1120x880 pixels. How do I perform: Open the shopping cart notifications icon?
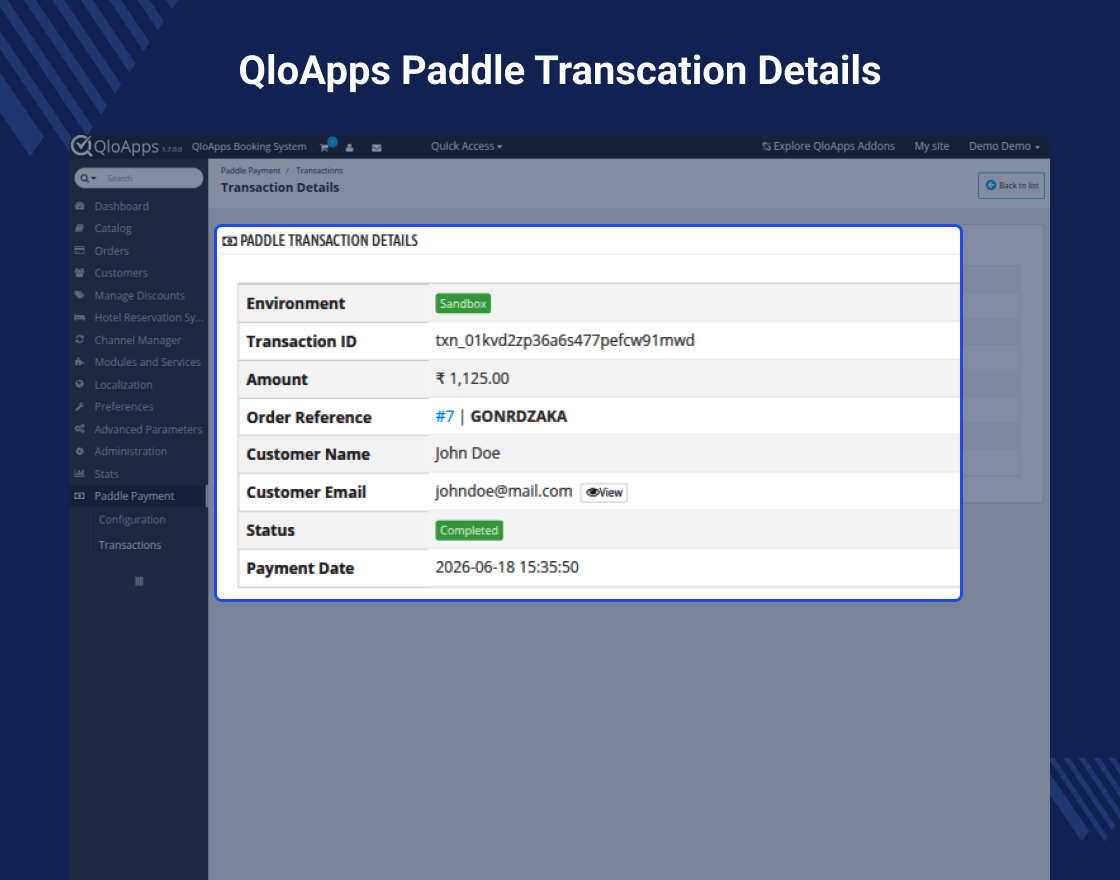click(x=325, y=146)
